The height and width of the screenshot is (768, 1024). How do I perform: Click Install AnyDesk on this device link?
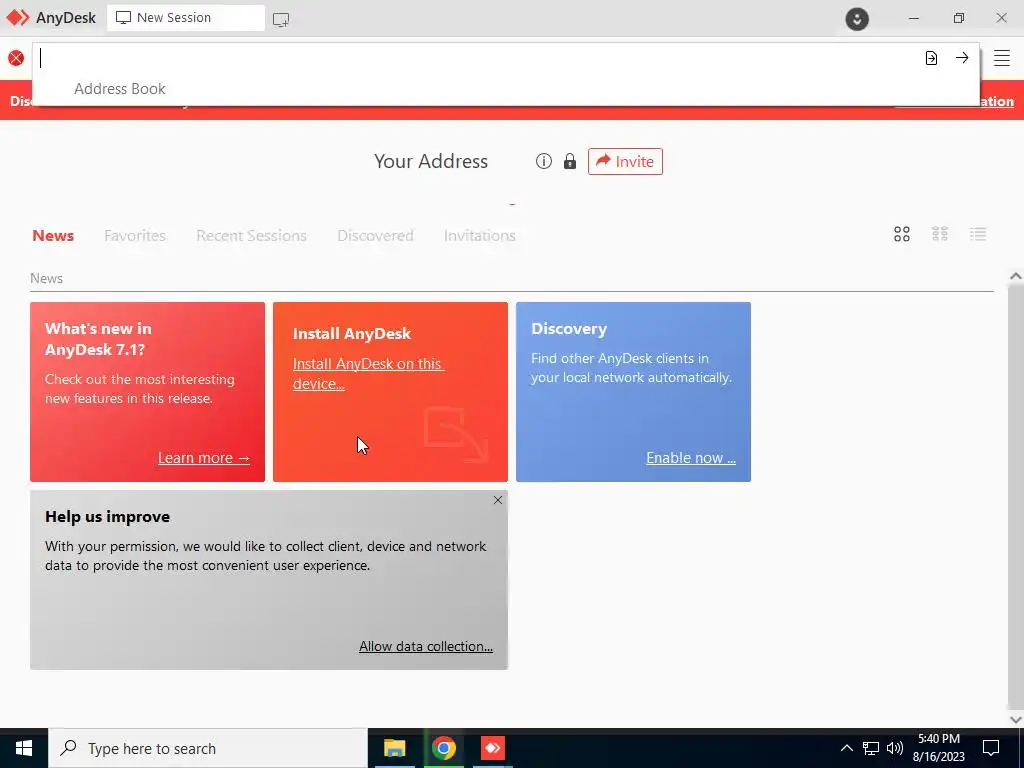point(368,374)
